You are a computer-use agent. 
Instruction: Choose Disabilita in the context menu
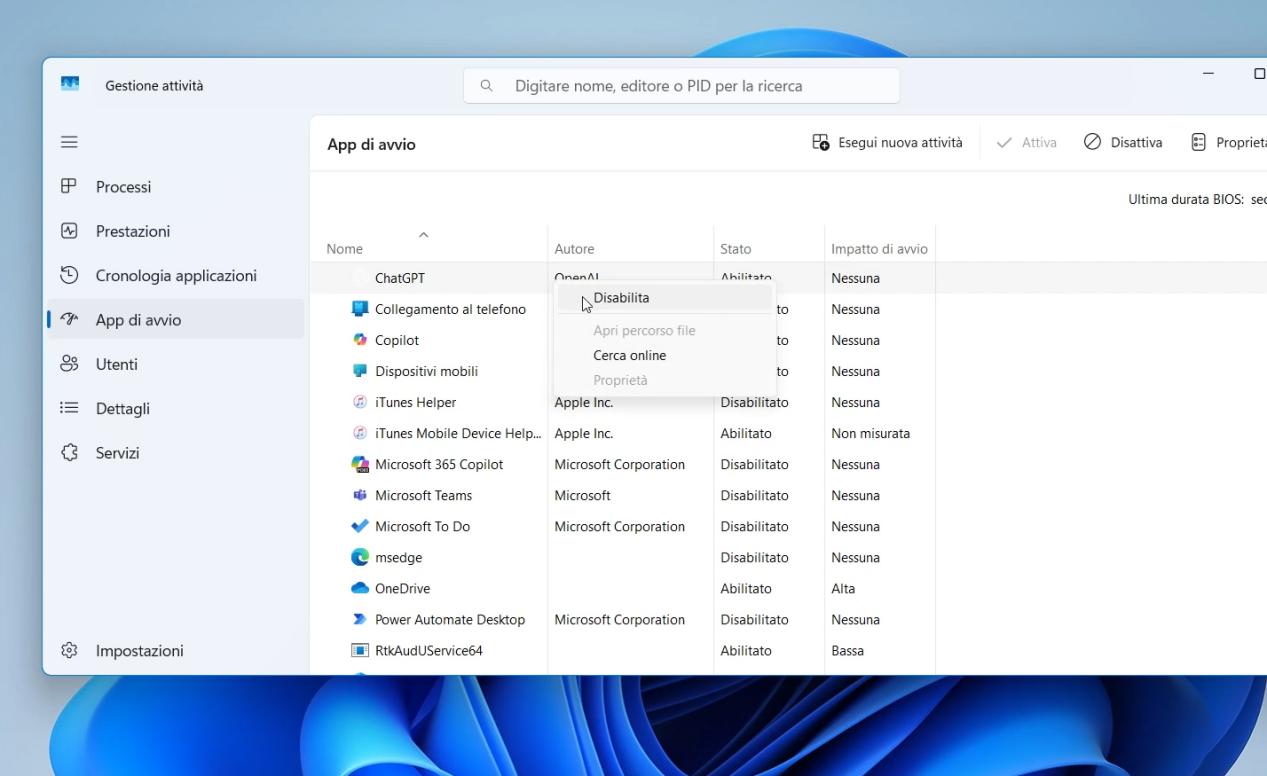tap(621, 298)
